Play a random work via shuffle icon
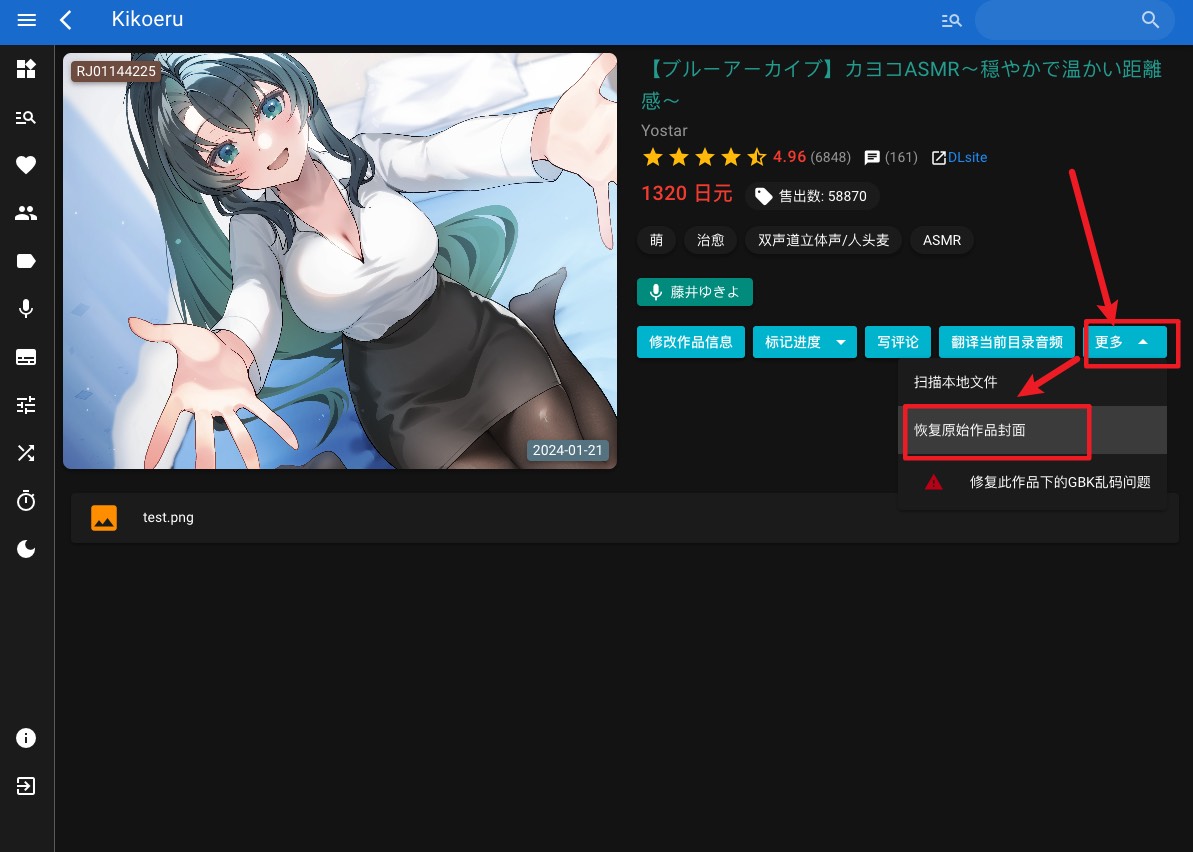The image size is (1193, 852). coord(26,452)
